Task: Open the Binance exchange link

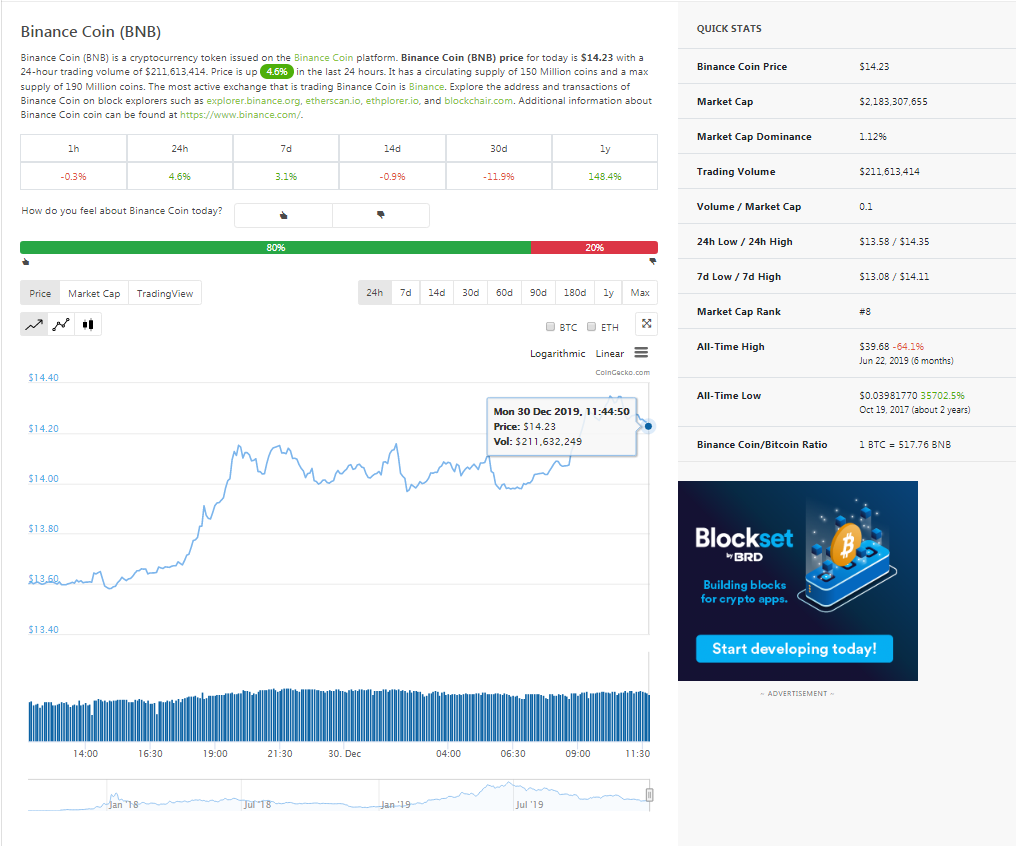Action: [426, 86]
